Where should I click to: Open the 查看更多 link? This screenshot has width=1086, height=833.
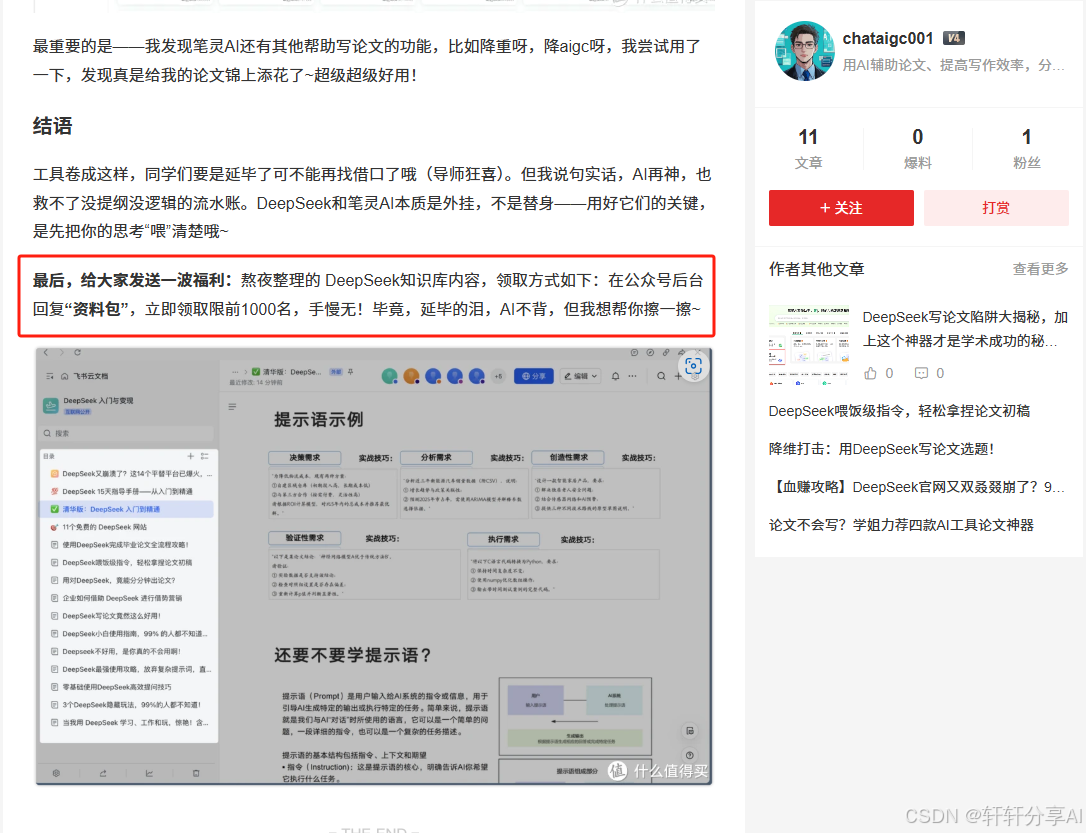[x=1040, y=269]
